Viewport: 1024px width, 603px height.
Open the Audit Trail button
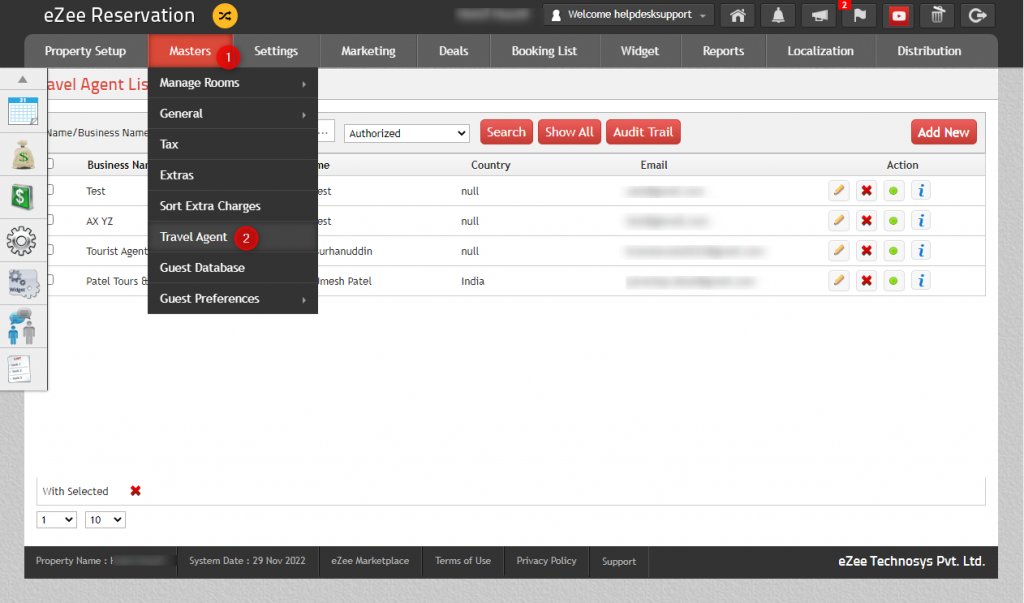pos(643,132)
